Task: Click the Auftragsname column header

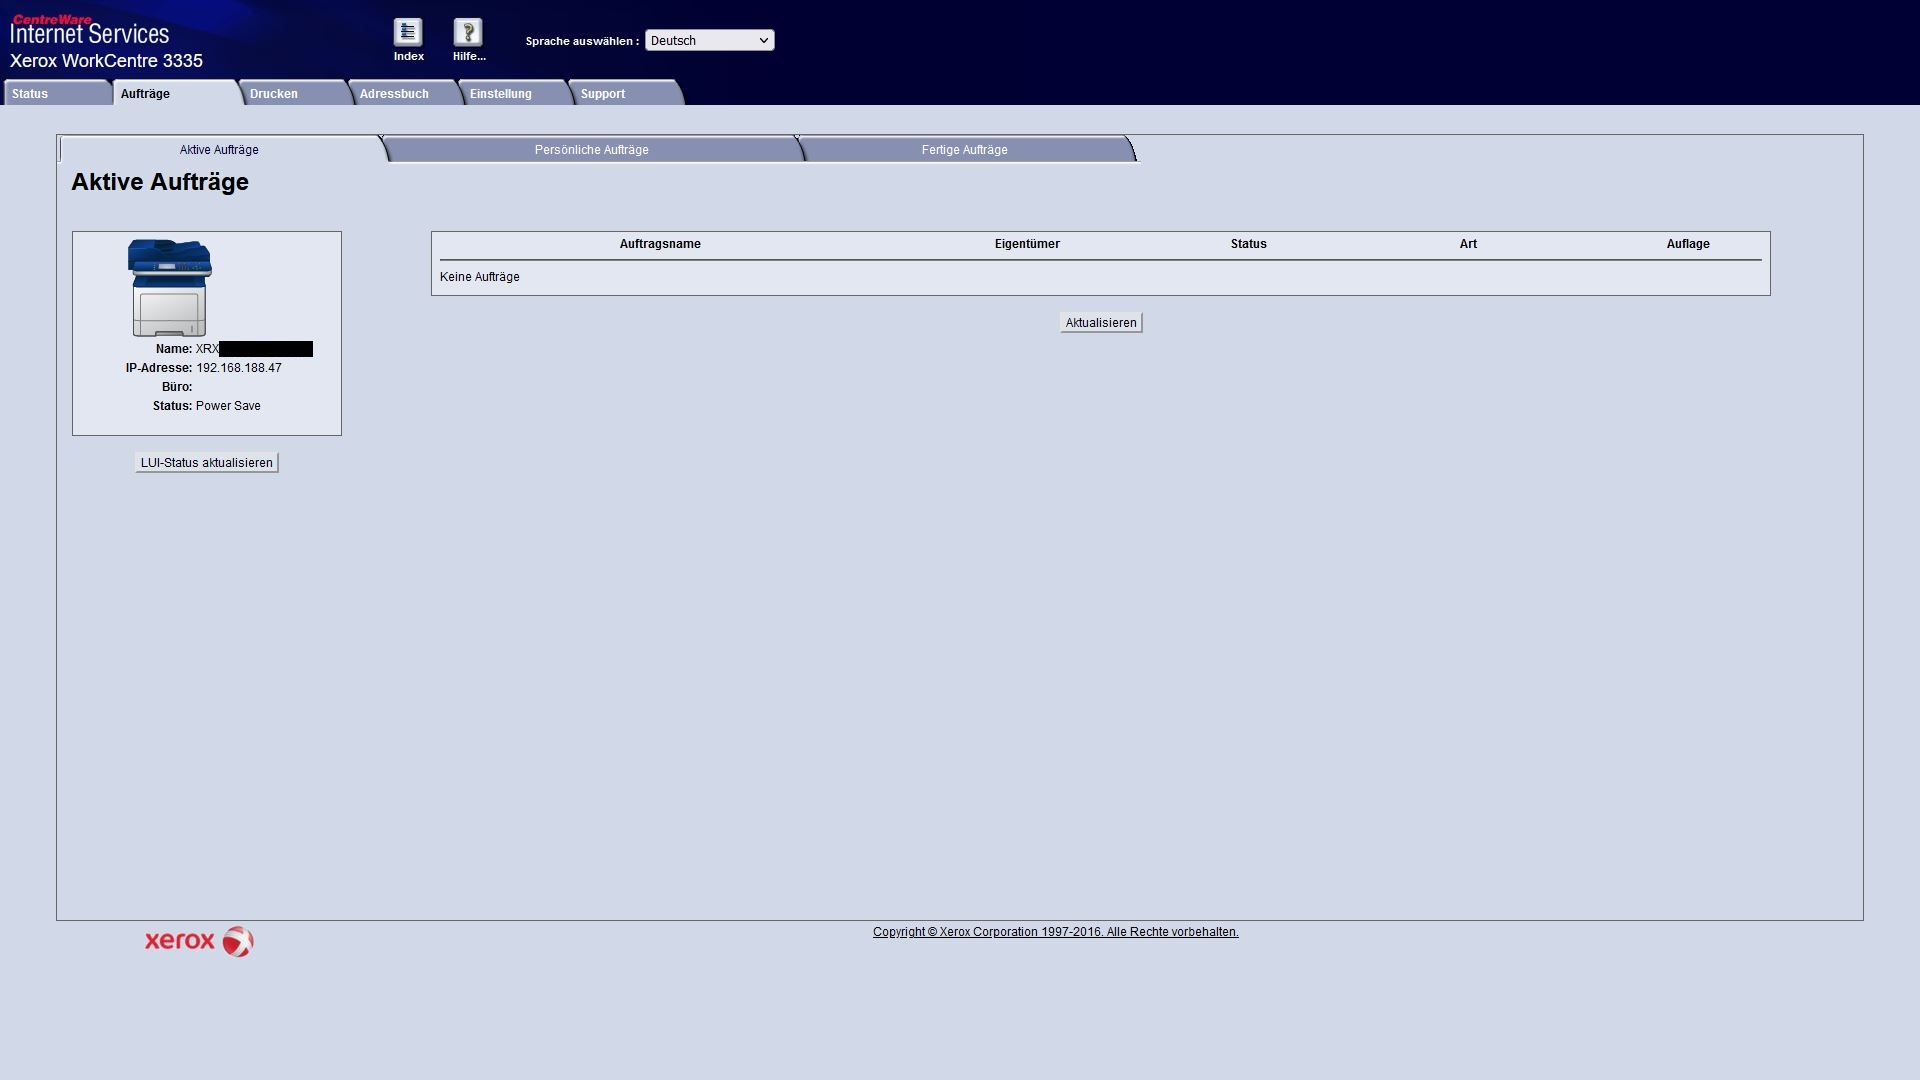Action: tap(660, 244)
